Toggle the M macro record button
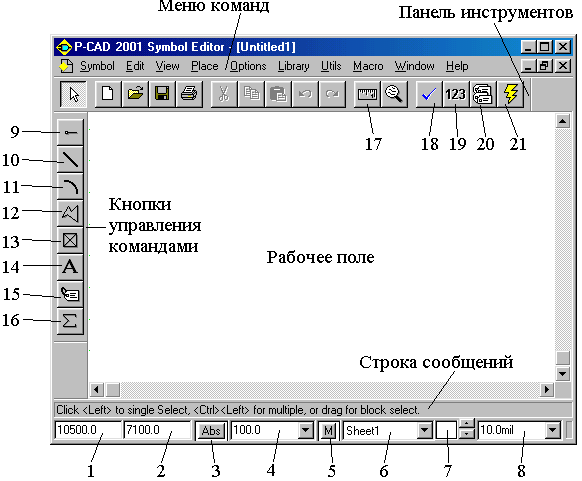 [328, 431]
